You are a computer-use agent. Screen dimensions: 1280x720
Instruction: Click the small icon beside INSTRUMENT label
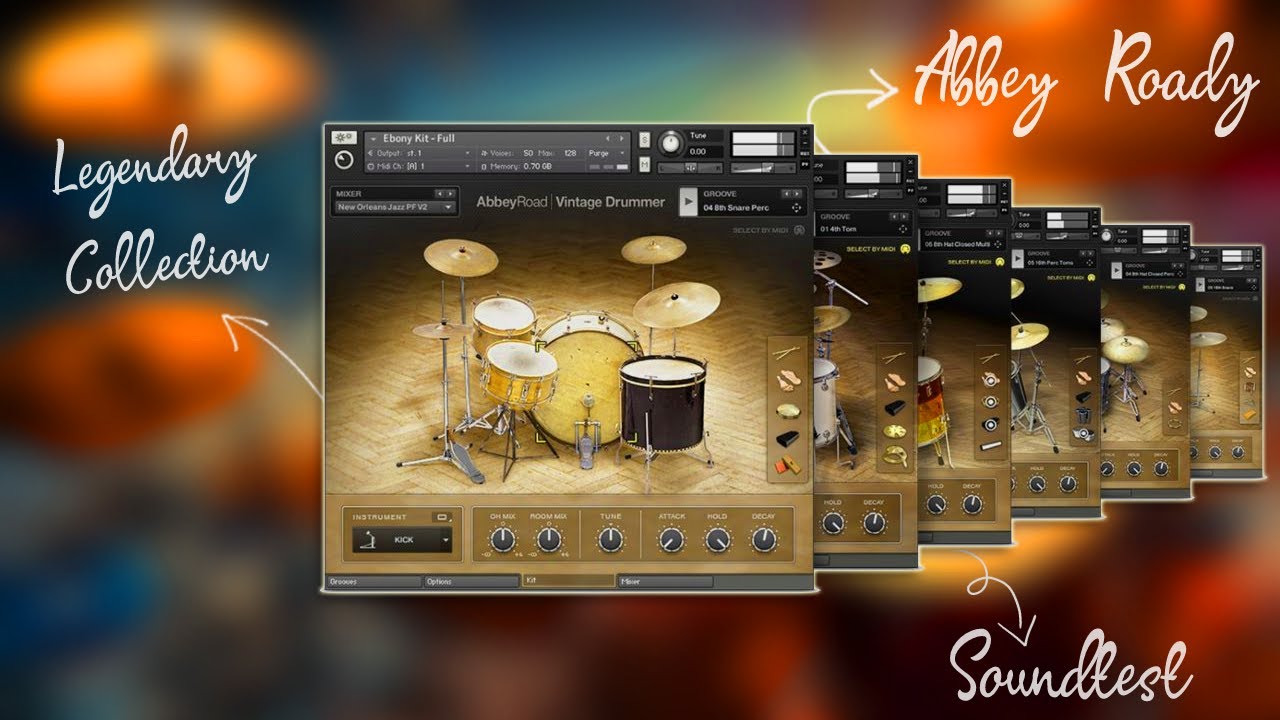[x=443, y=517]
